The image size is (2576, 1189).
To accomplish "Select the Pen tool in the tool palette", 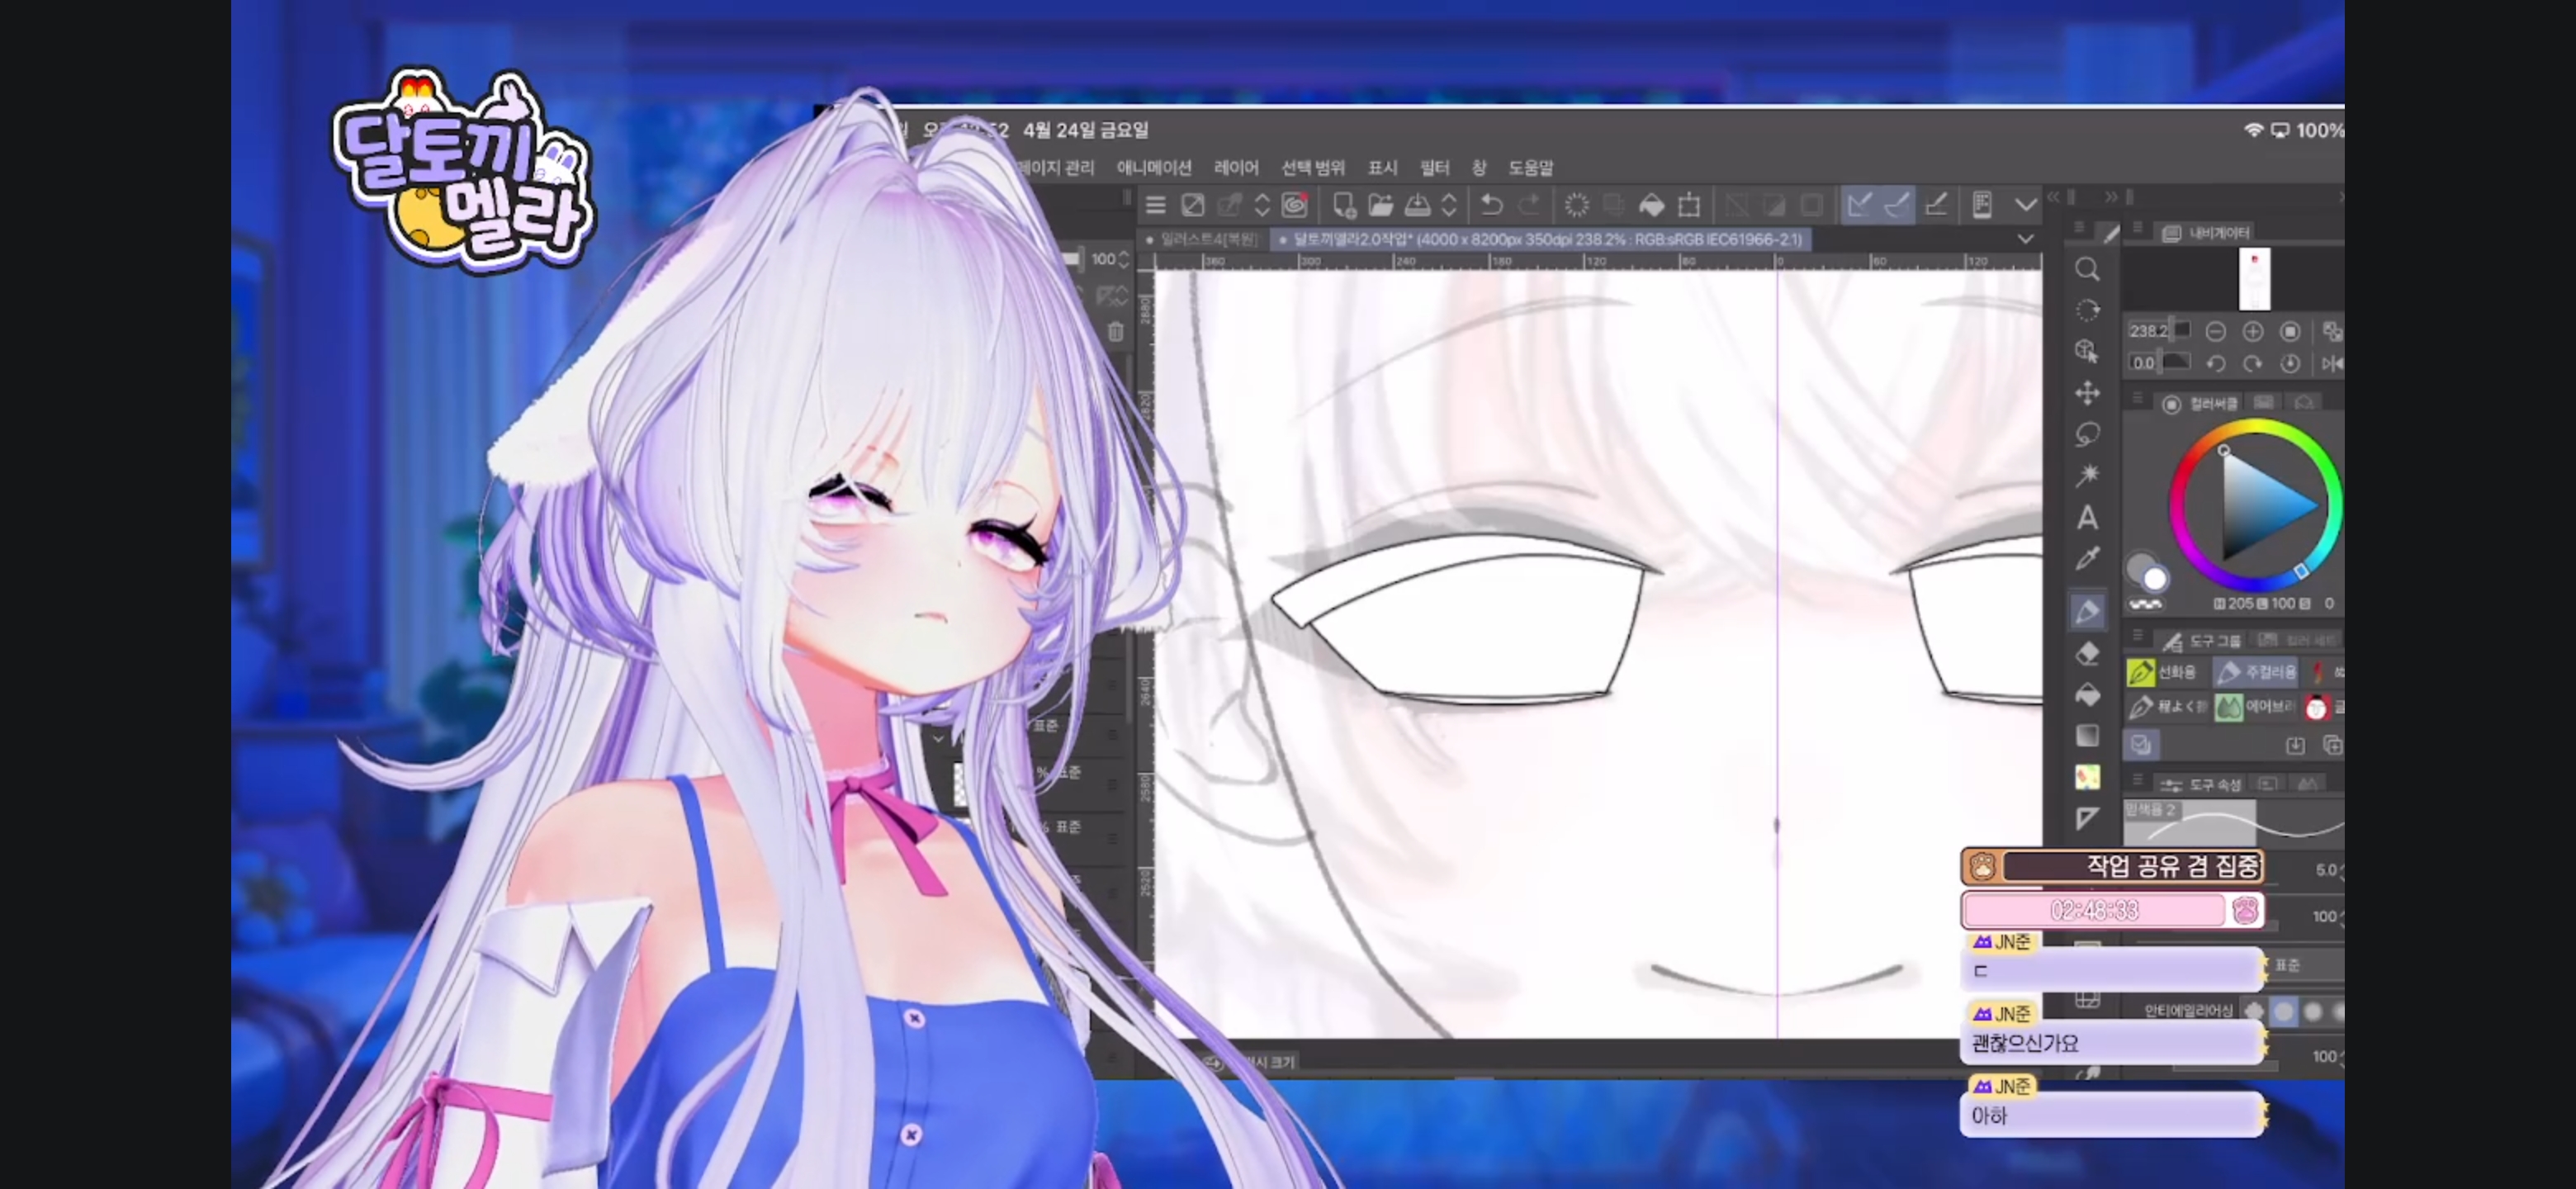I will 2087,611.
